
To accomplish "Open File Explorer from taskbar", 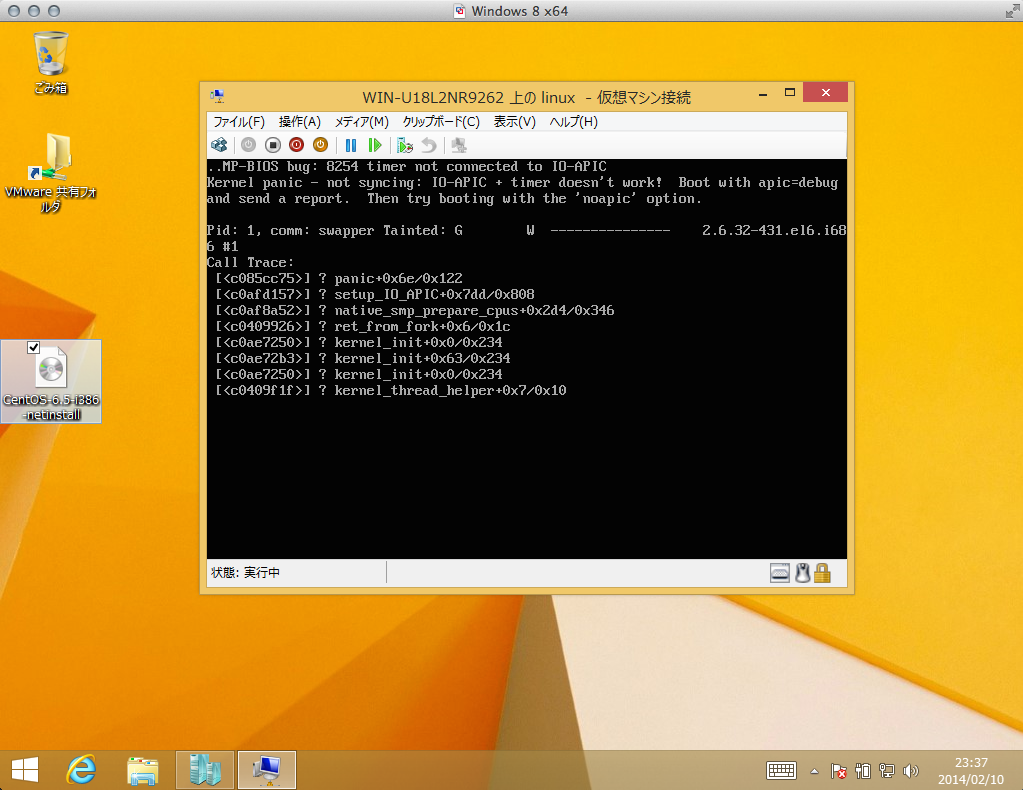I will (x=143, y=770).
